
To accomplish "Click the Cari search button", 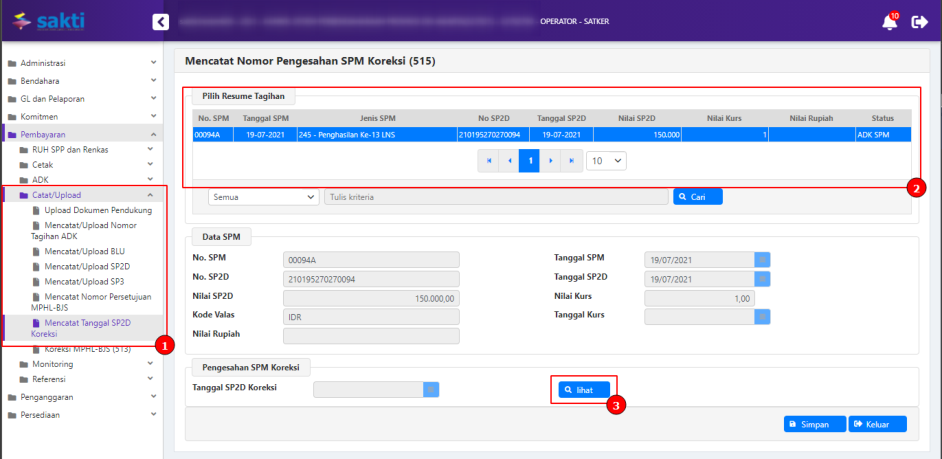I will click(697, 197).
